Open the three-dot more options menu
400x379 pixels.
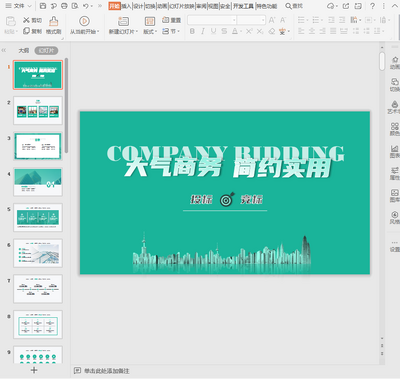[384, 6]
